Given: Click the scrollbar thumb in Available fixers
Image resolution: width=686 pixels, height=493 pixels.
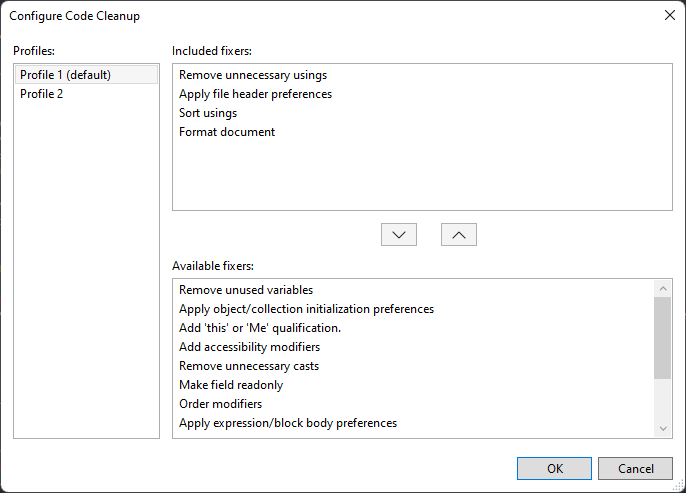Looking at the screenshot, I should [x=663, y=338].
